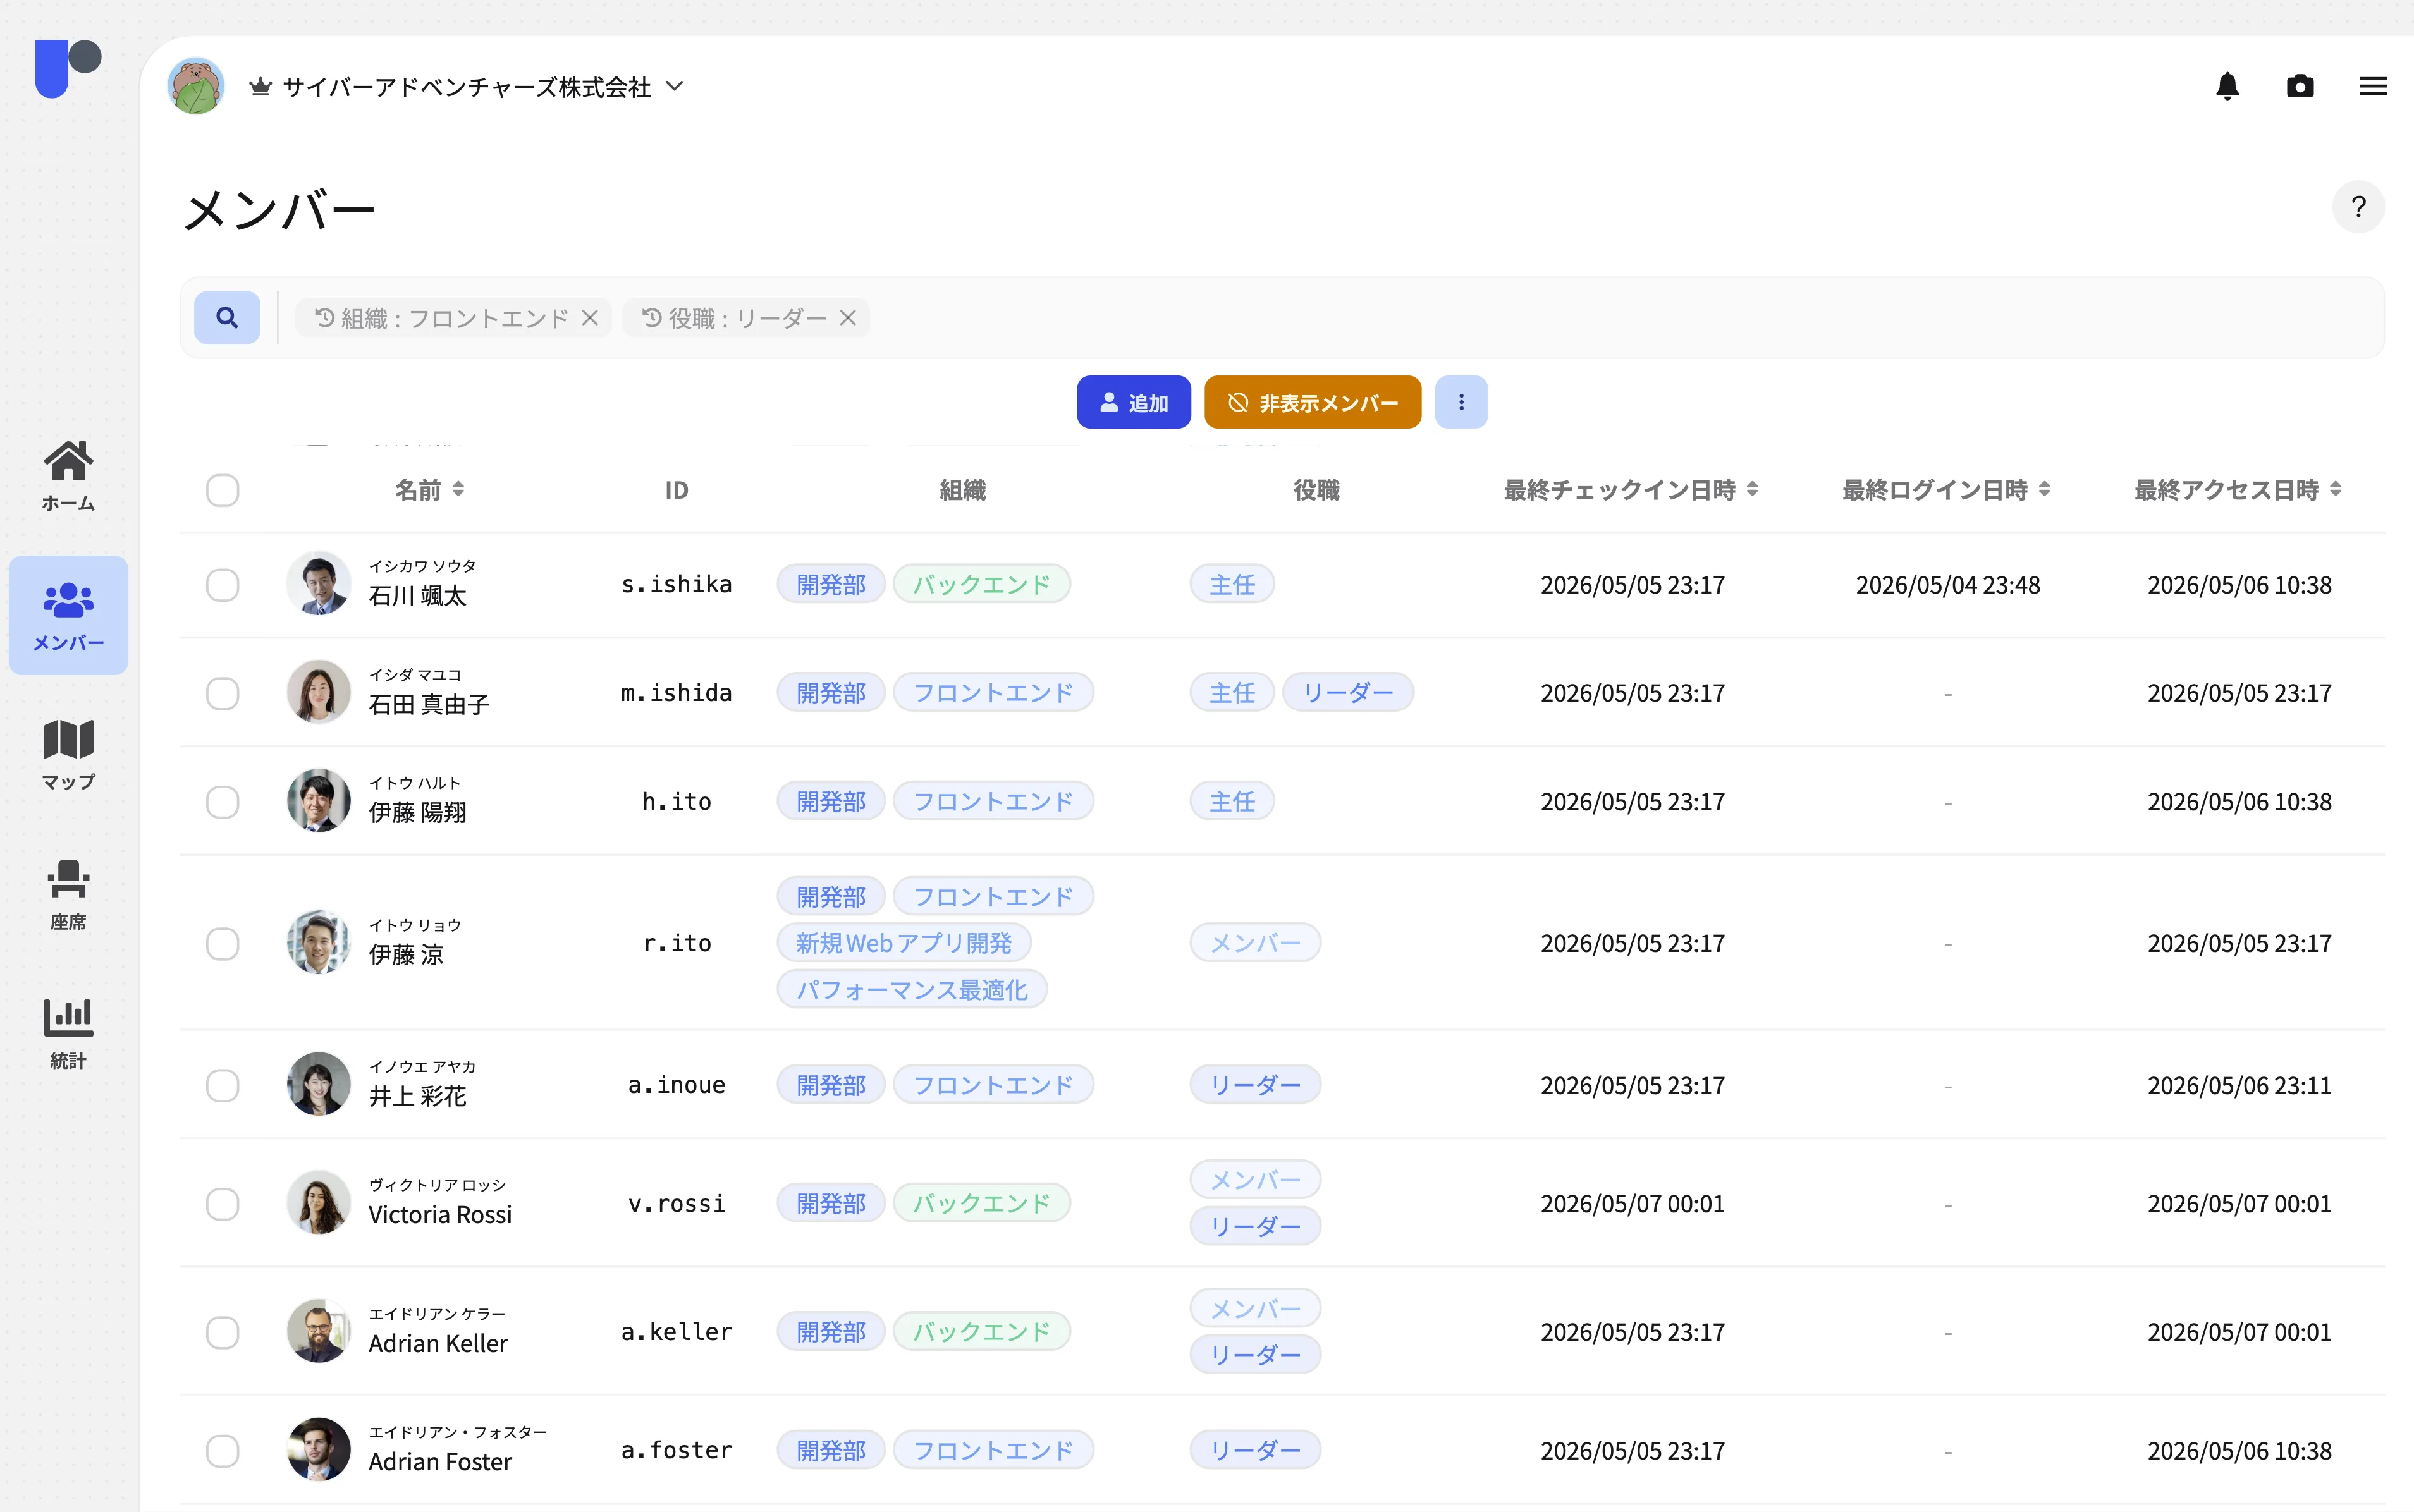This screenshot has width=2414, height=1512.
Task: Click the 組織：フロントエンド filter chip label
Action: (x=454, y=318)
